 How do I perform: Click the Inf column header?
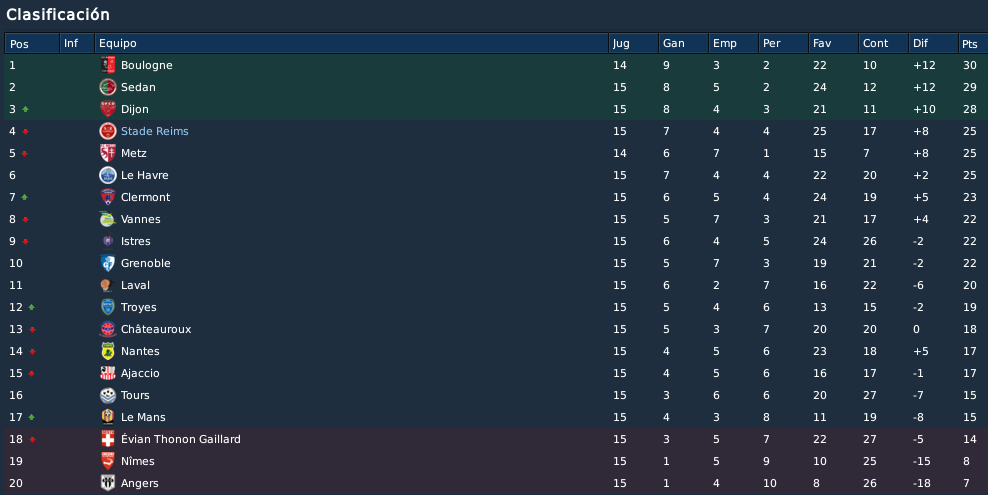[77, 43]
